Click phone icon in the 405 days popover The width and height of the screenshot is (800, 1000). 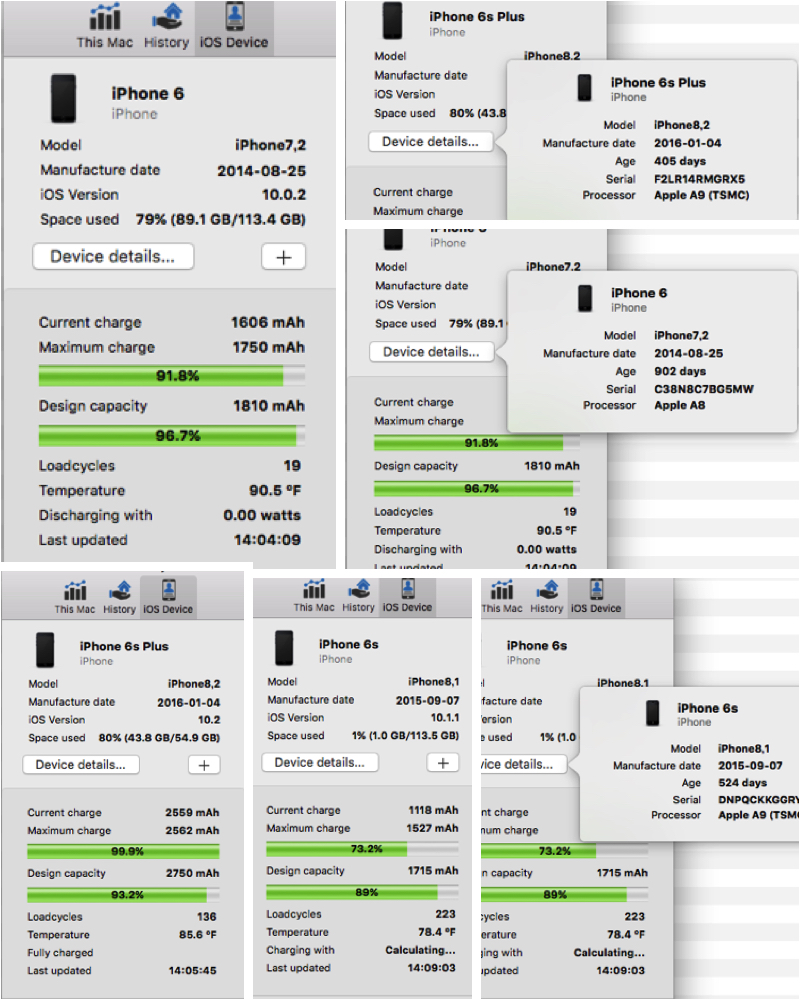coord(585,88)
